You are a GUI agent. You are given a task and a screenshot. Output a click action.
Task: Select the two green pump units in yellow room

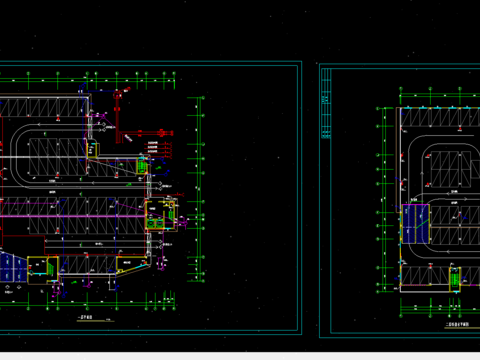pyautogui.click(x=155, y=223)
